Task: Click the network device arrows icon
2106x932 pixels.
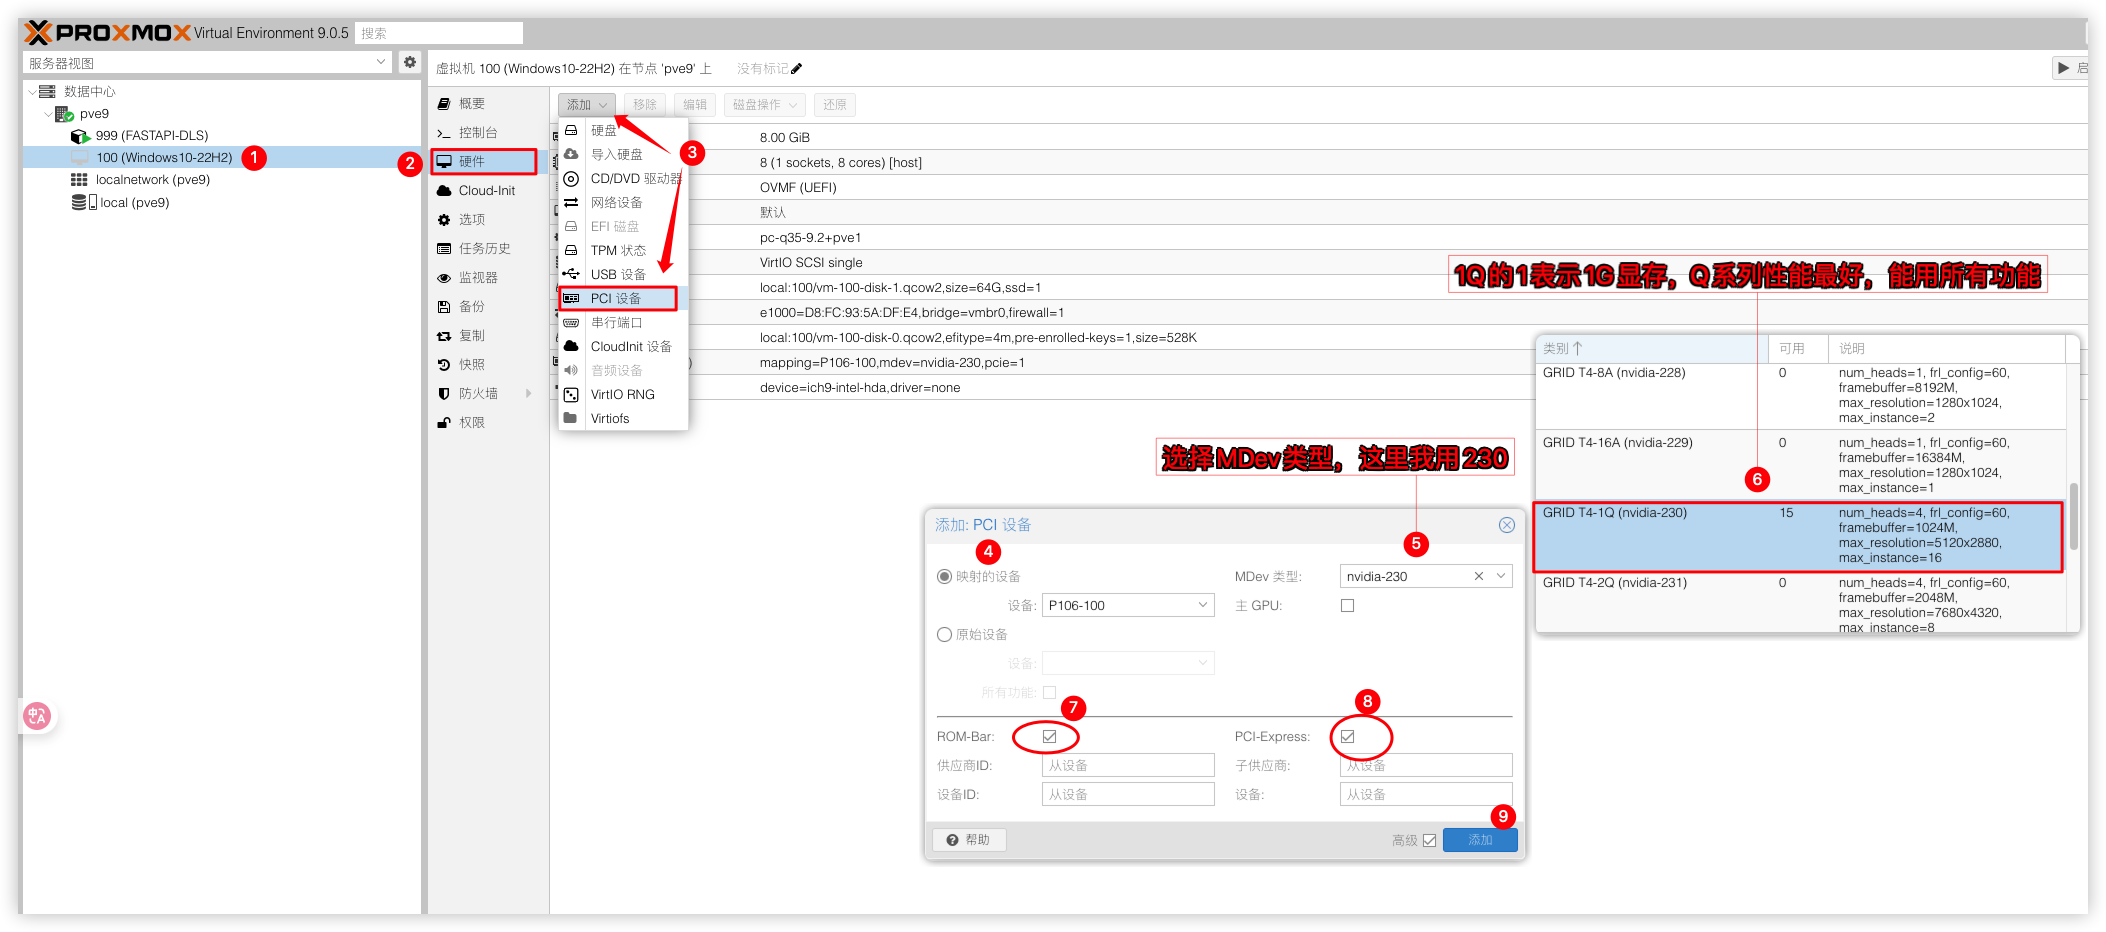Action: point(571,202)
